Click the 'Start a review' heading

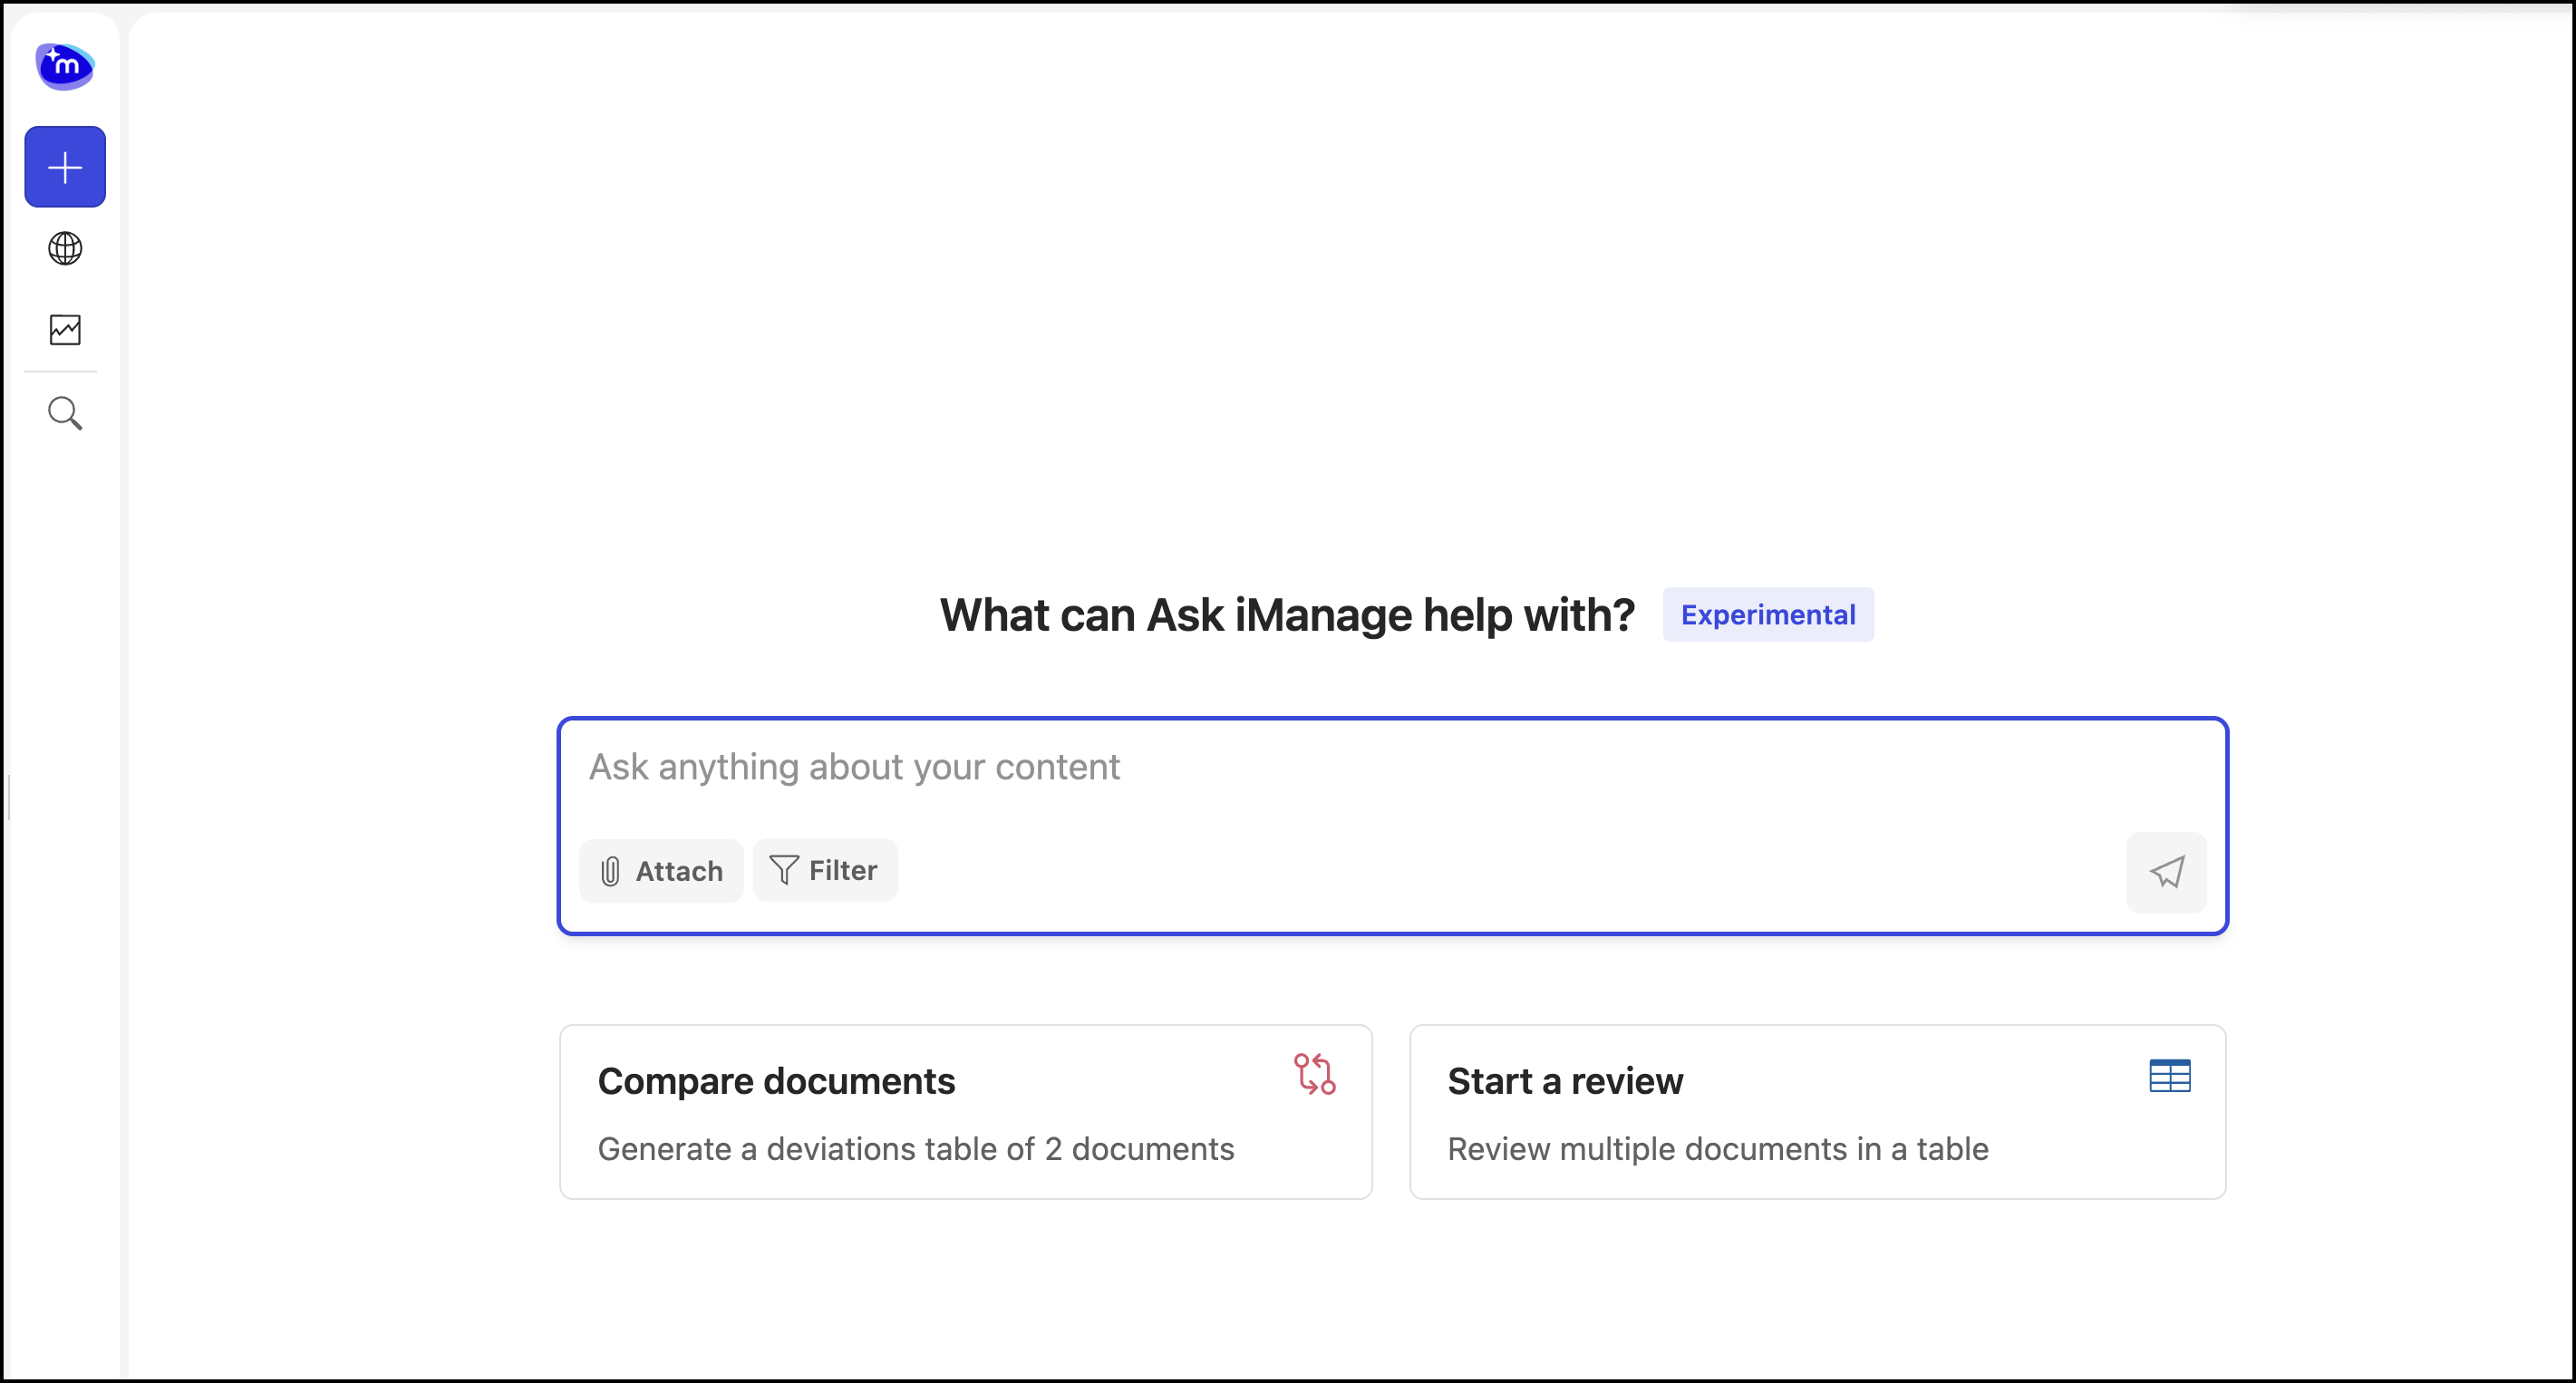[x=1564, y=1080]
